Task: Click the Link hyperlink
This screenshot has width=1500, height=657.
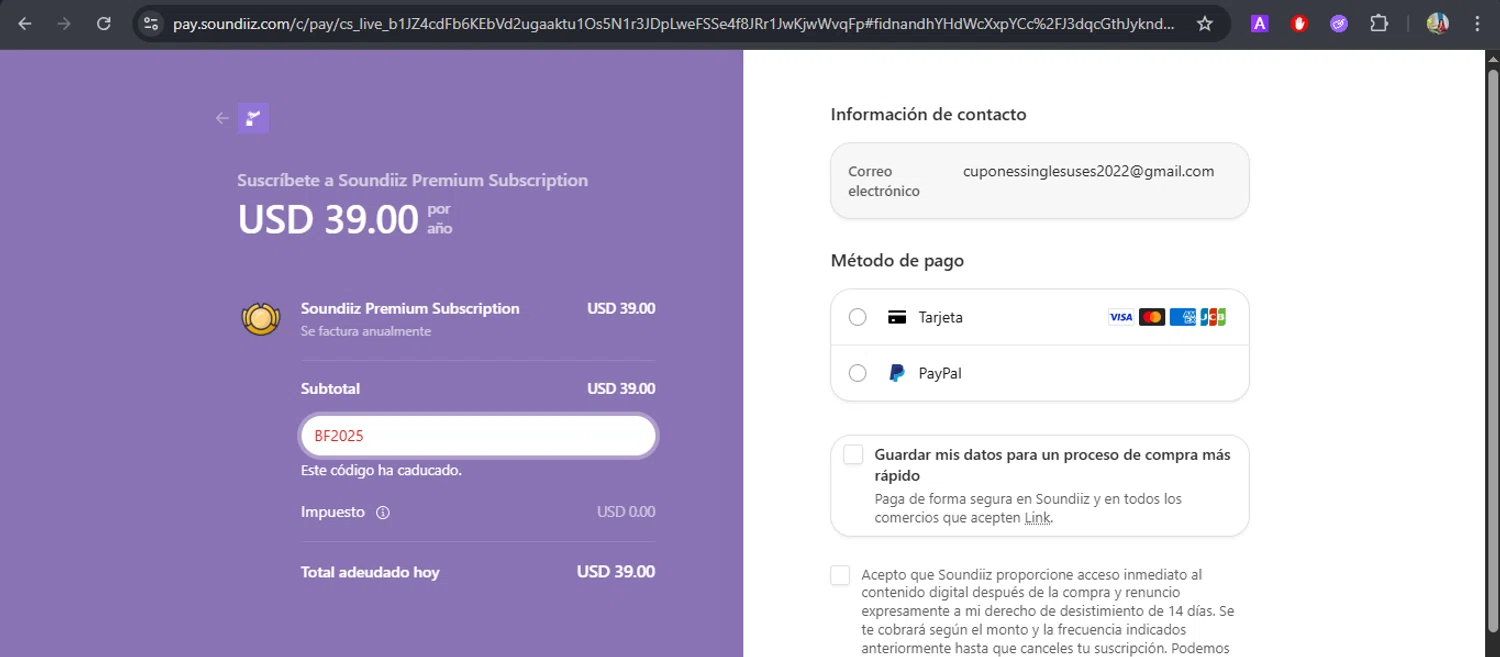Action: click(x=1037, y=518)
